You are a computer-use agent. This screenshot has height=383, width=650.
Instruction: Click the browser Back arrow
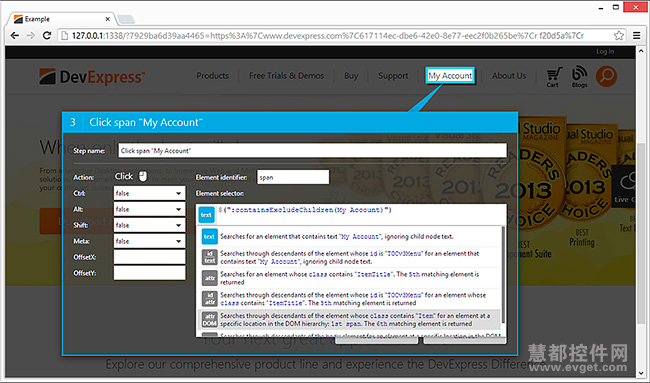[x=15, y=36]
